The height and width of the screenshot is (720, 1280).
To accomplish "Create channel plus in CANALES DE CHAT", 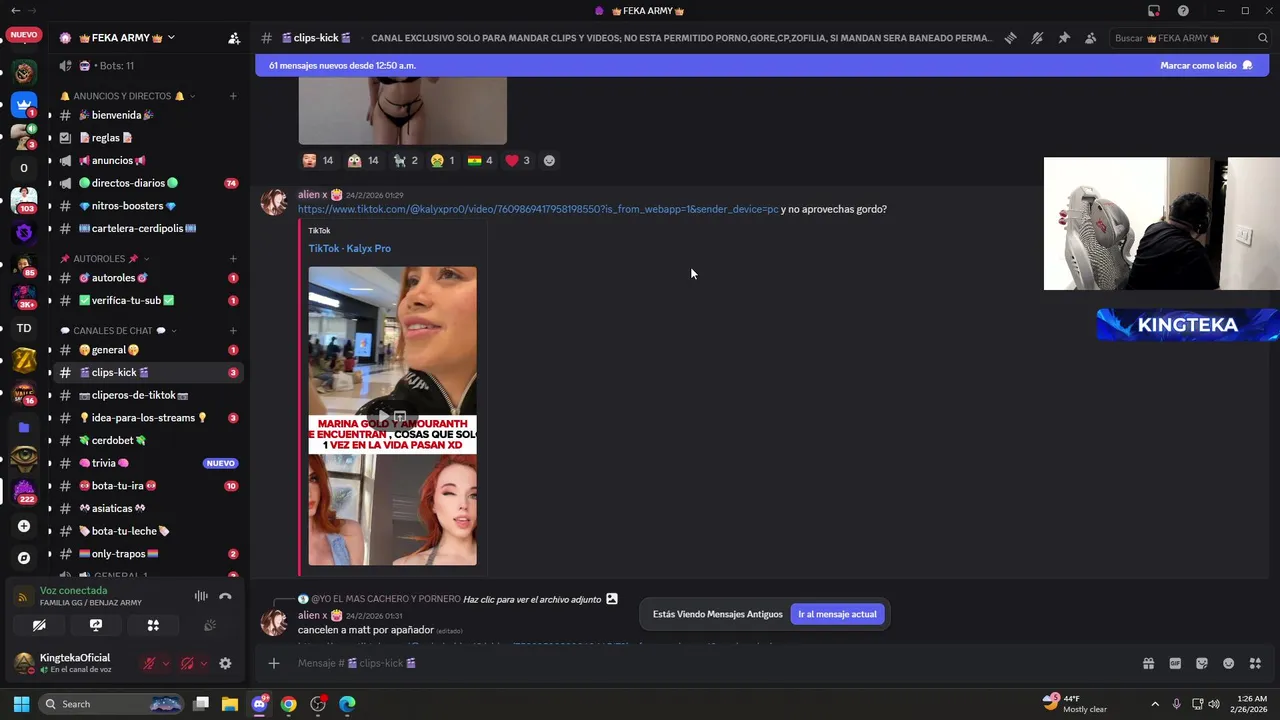I will (233, 330).
